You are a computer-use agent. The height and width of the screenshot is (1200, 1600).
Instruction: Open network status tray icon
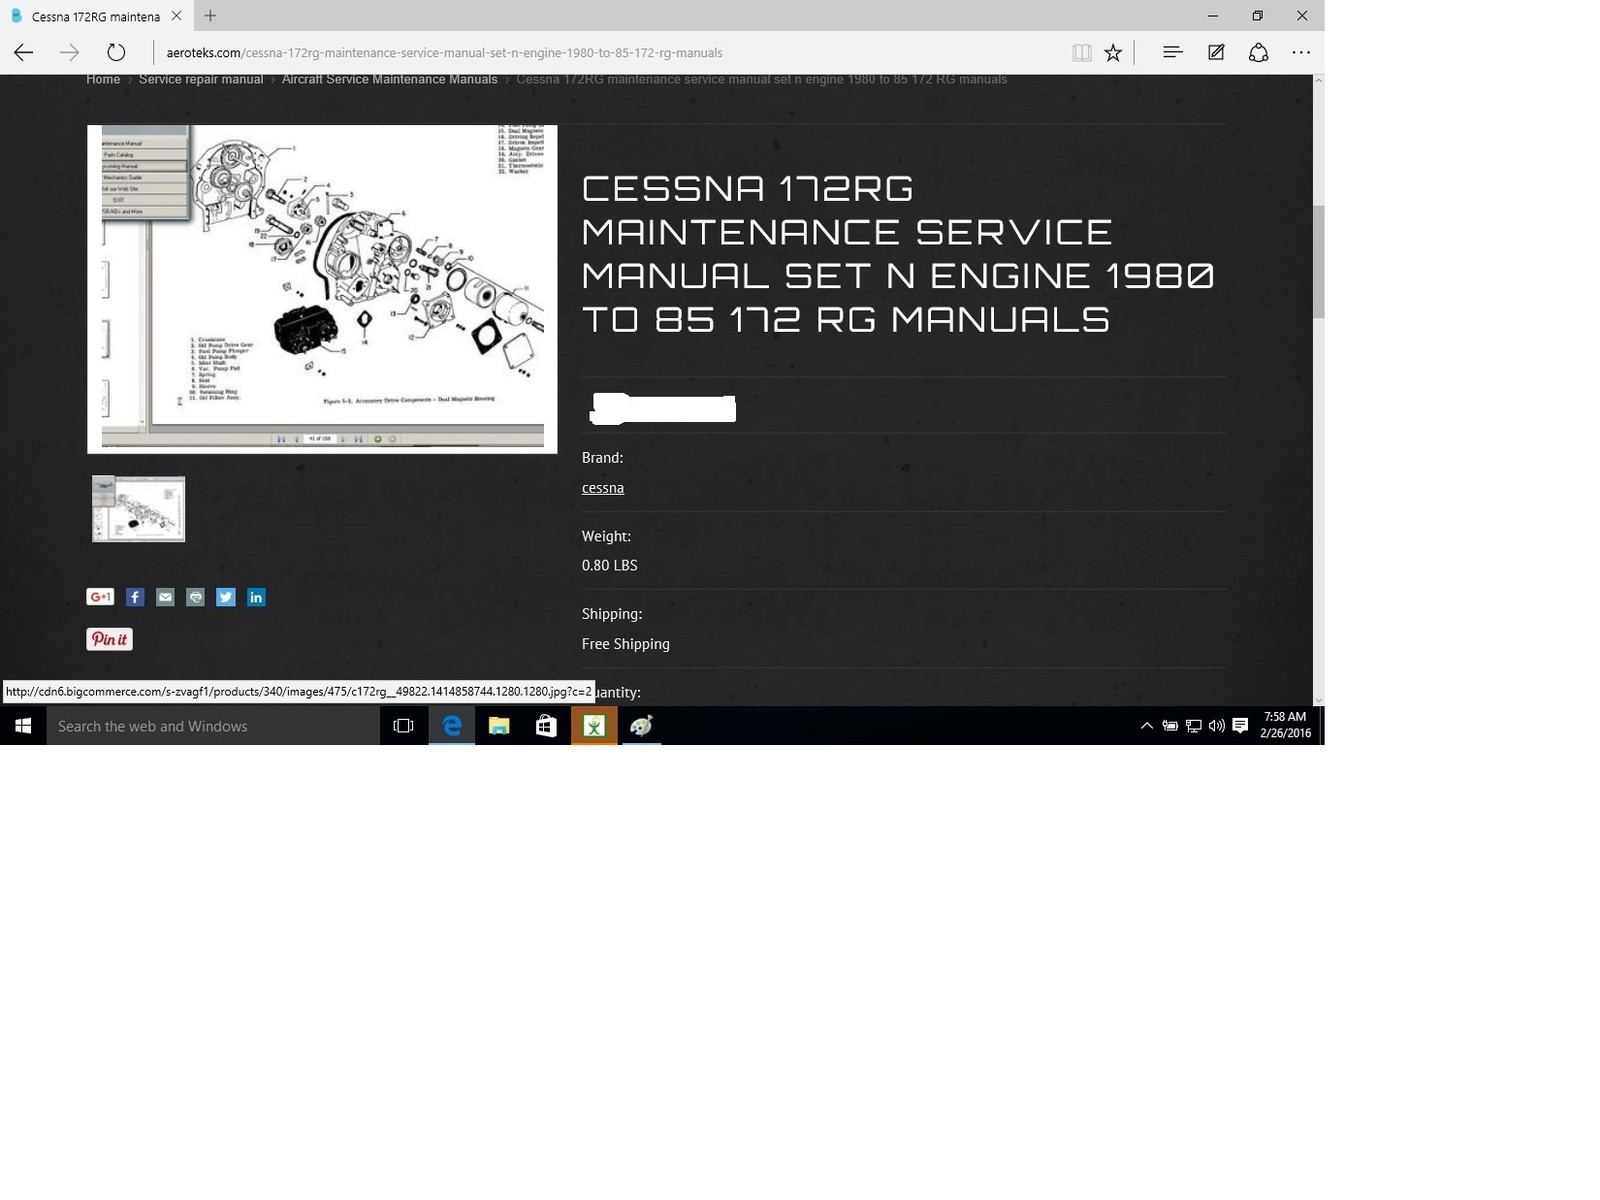[x=1193, y=726]
